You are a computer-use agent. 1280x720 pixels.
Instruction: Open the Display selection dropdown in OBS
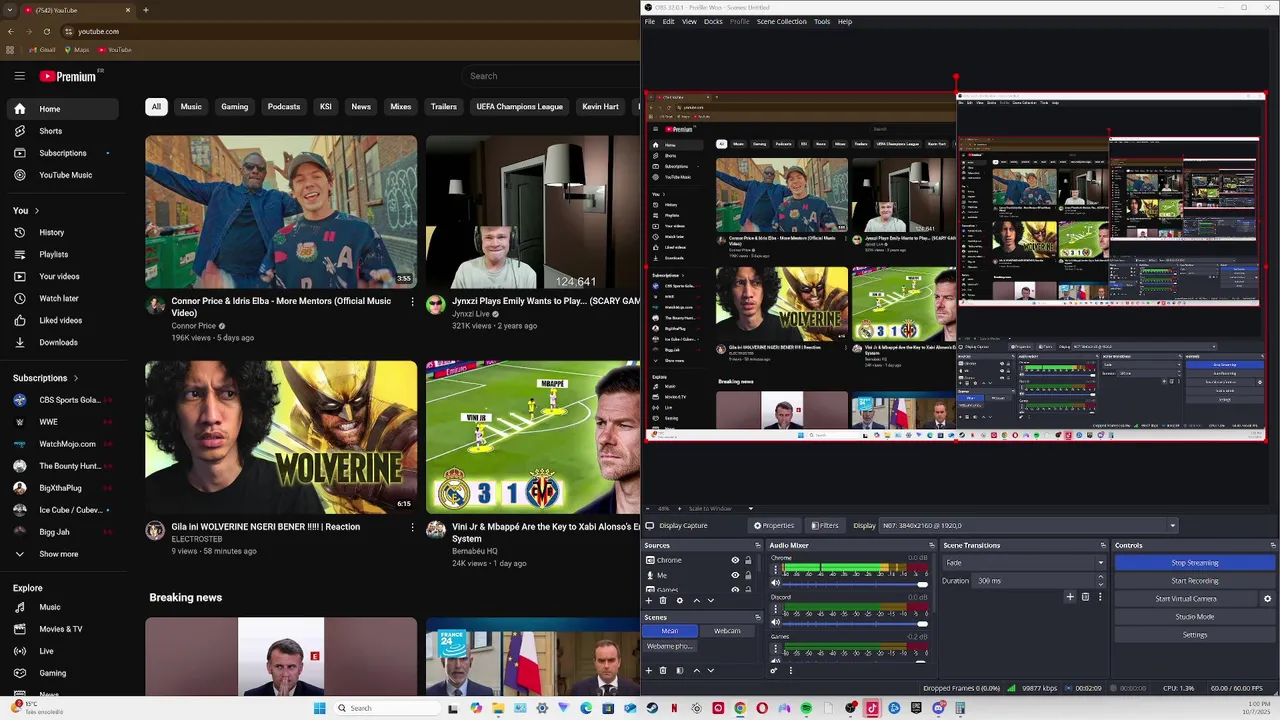pos(1028,525)
